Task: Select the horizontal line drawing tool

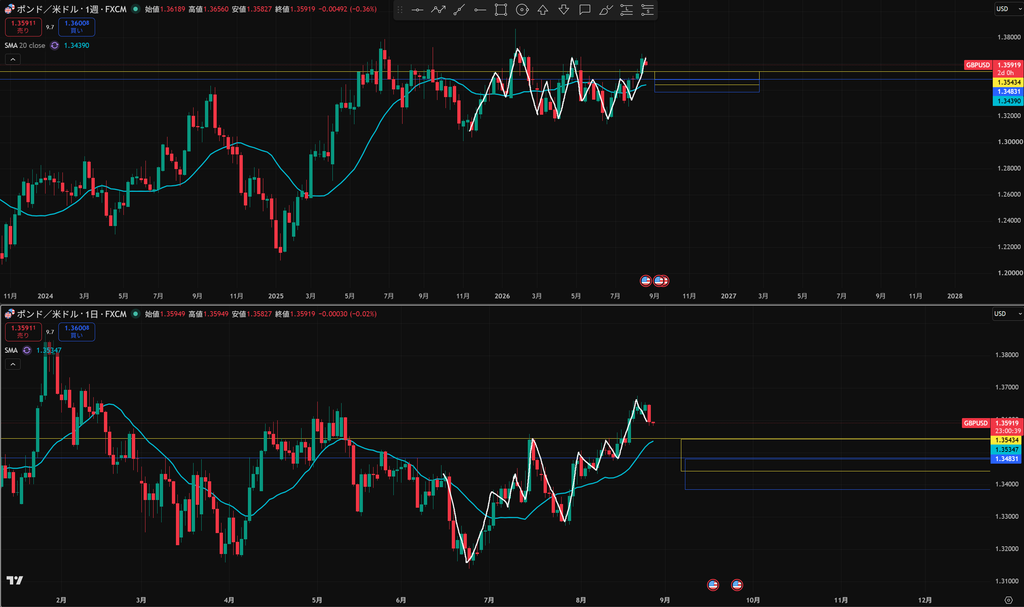Action: 417,10
